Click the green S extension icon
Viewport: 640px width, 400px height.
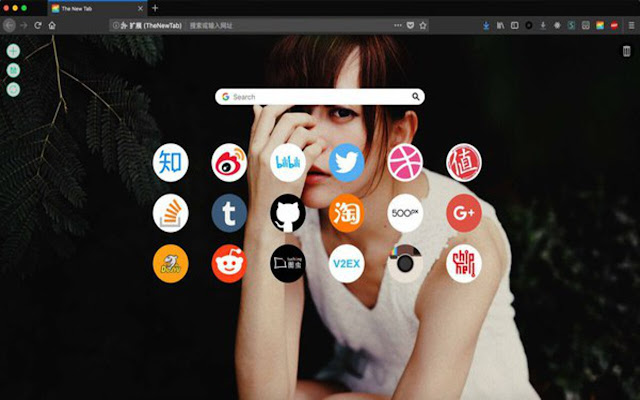coord(571,25)
